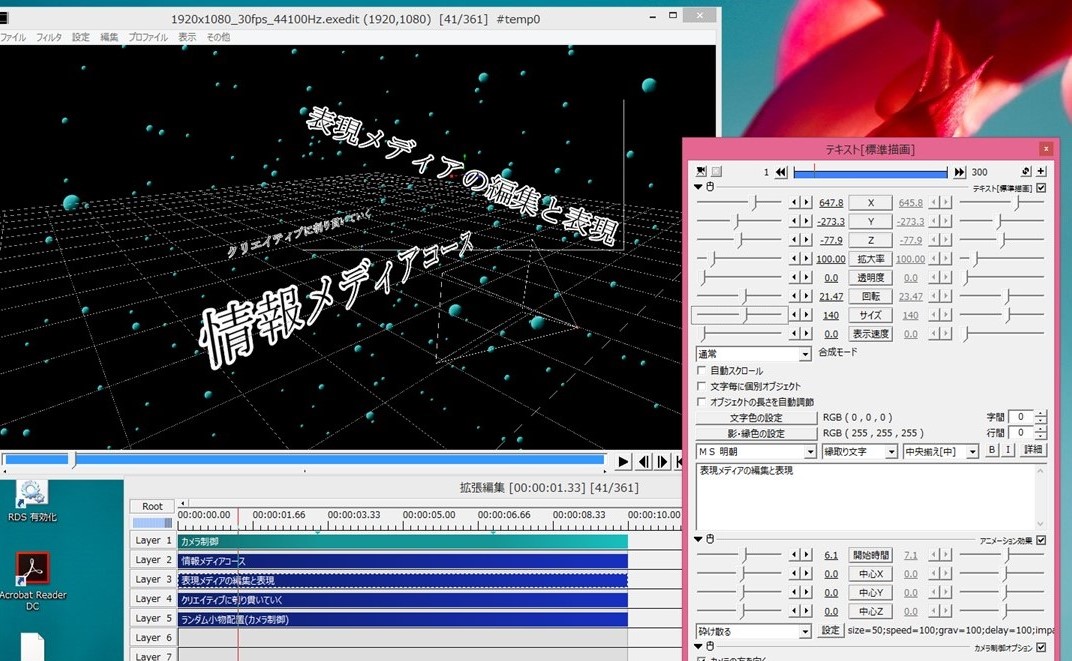The height and width of the screenshot is (661, 1072).
Task: Step back one frame in the preview
Action: tap(644, 461)
